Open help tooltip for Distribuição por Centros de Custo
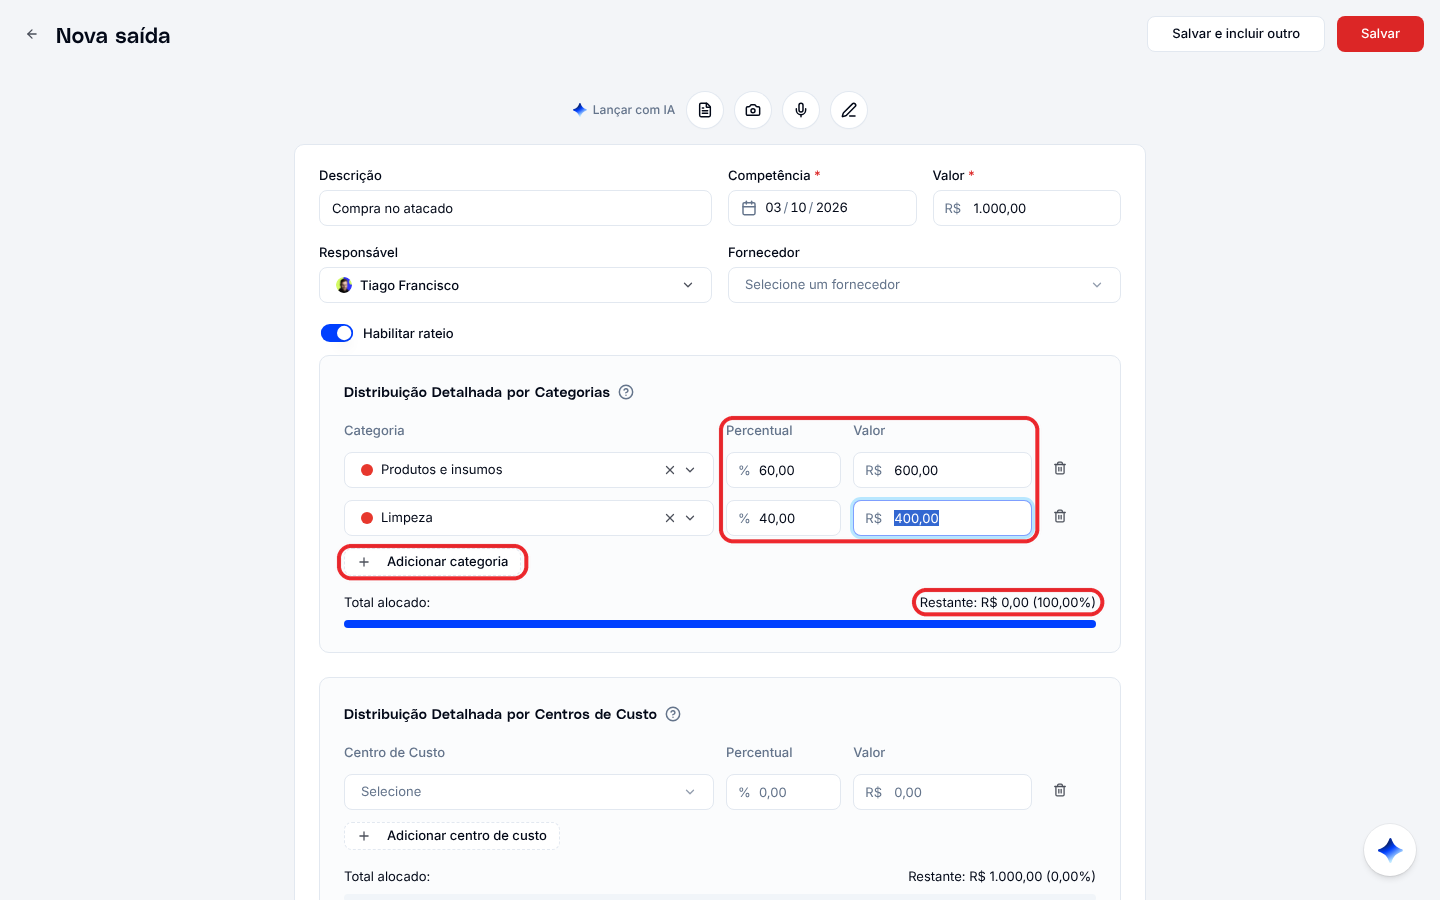The image size is (1440, 900). click(673, 714)
